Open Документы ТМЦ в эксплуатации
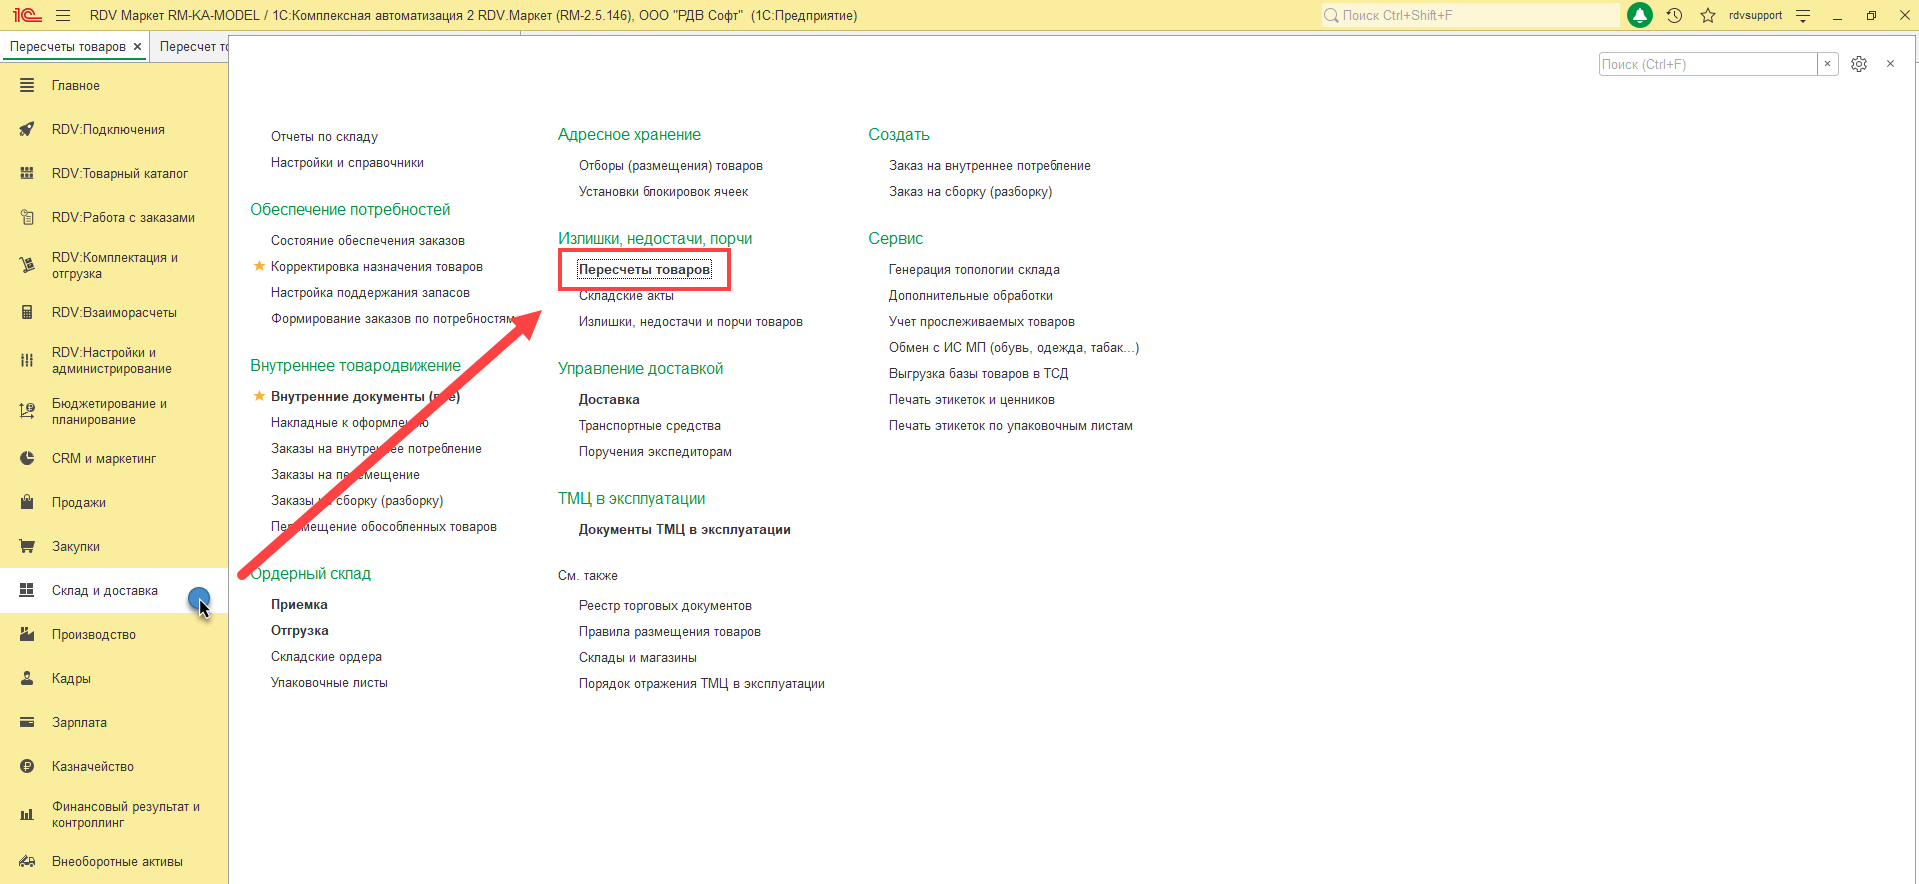This screenshot has height=884, width=1919. (684, 530)
